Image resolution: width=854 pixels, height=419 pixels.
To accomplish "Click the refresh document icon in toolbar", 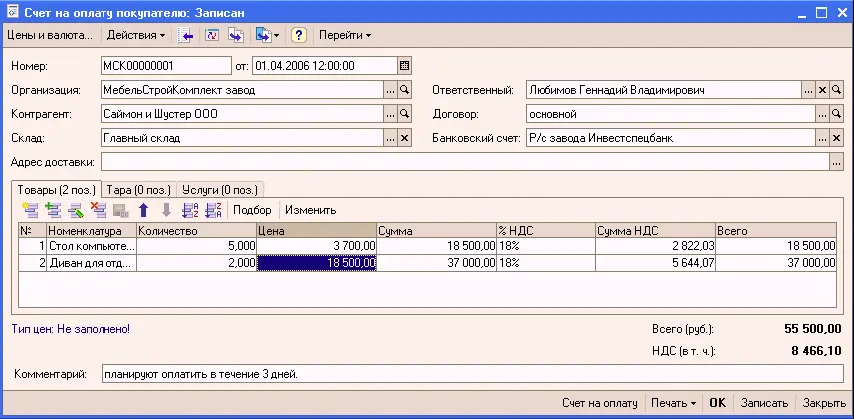I will (x=211, y=35).
